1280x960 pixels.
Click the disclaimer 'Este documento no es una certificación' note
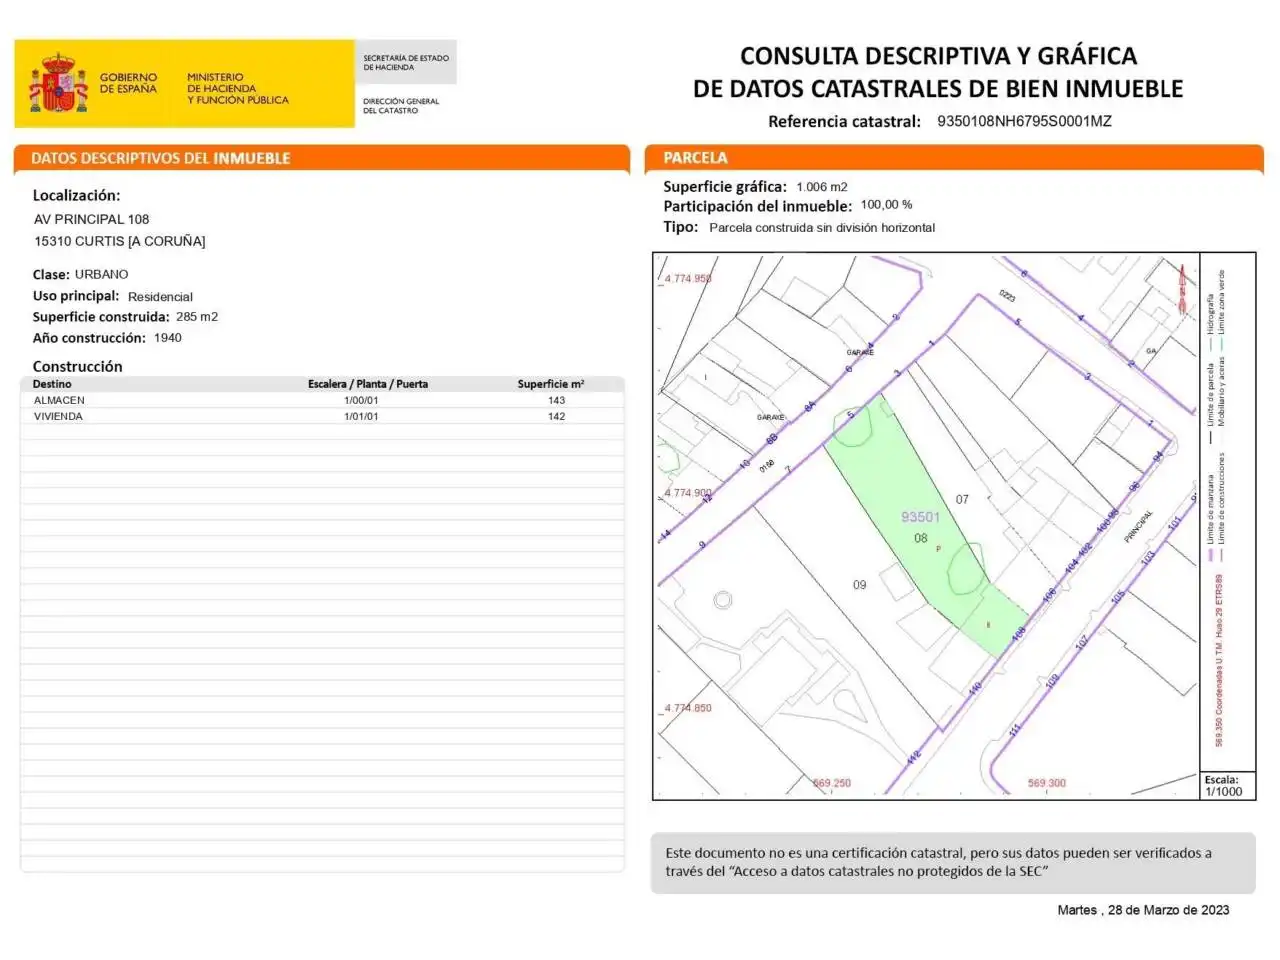[953, 862]
